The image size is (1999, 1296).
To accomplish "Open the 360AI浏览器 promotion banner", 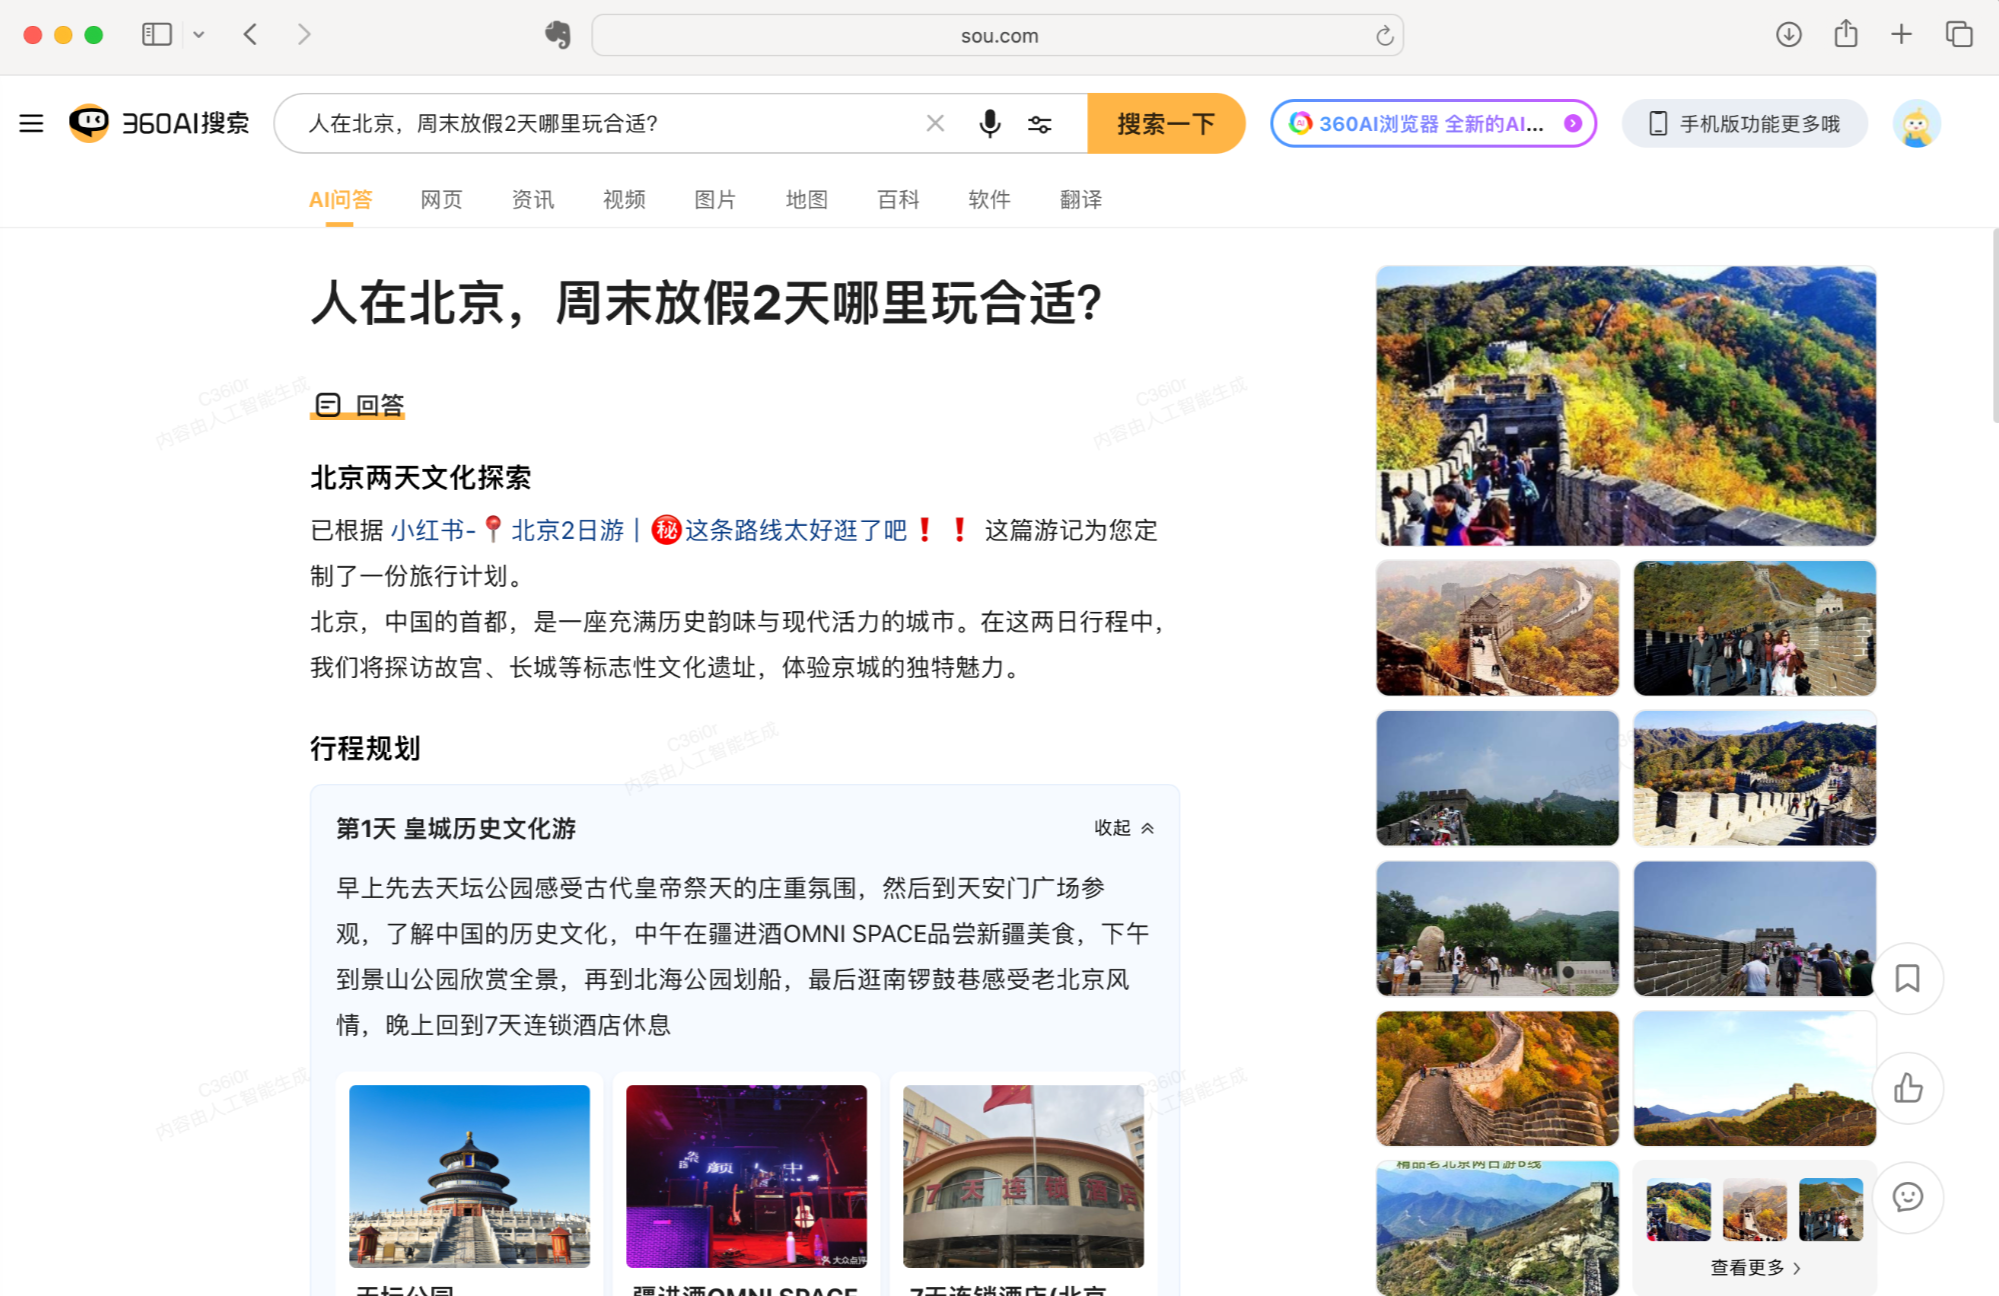I will click(x=1433, y=123).
